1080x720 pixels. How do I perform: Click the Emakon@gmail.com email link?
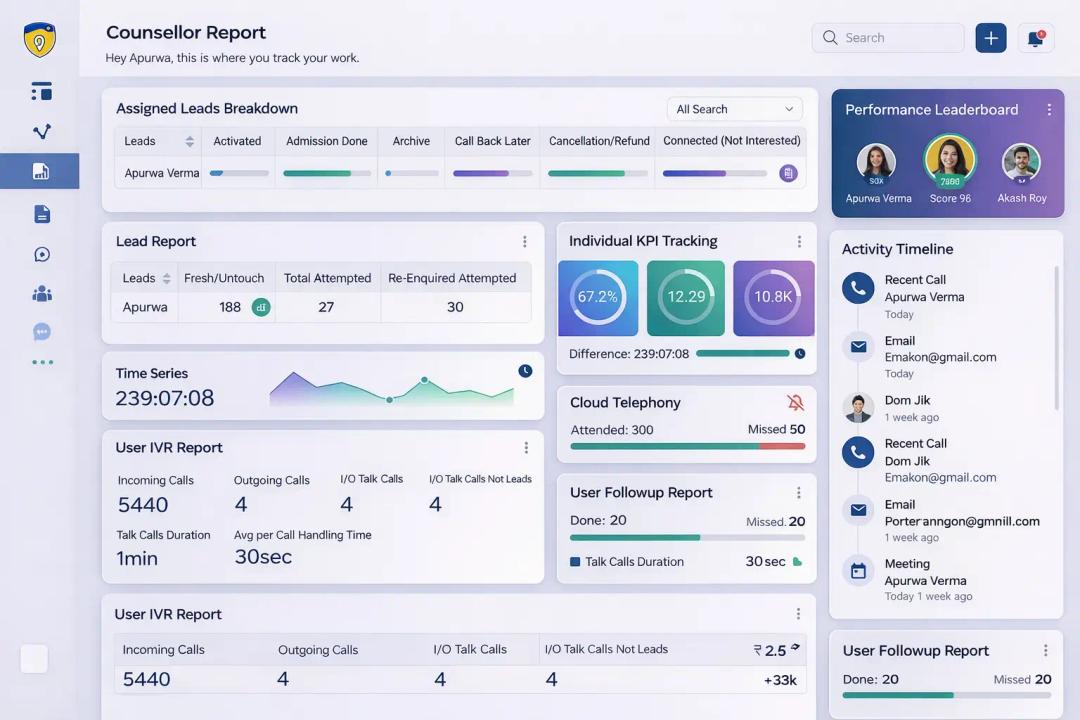(x=940, y=357)
